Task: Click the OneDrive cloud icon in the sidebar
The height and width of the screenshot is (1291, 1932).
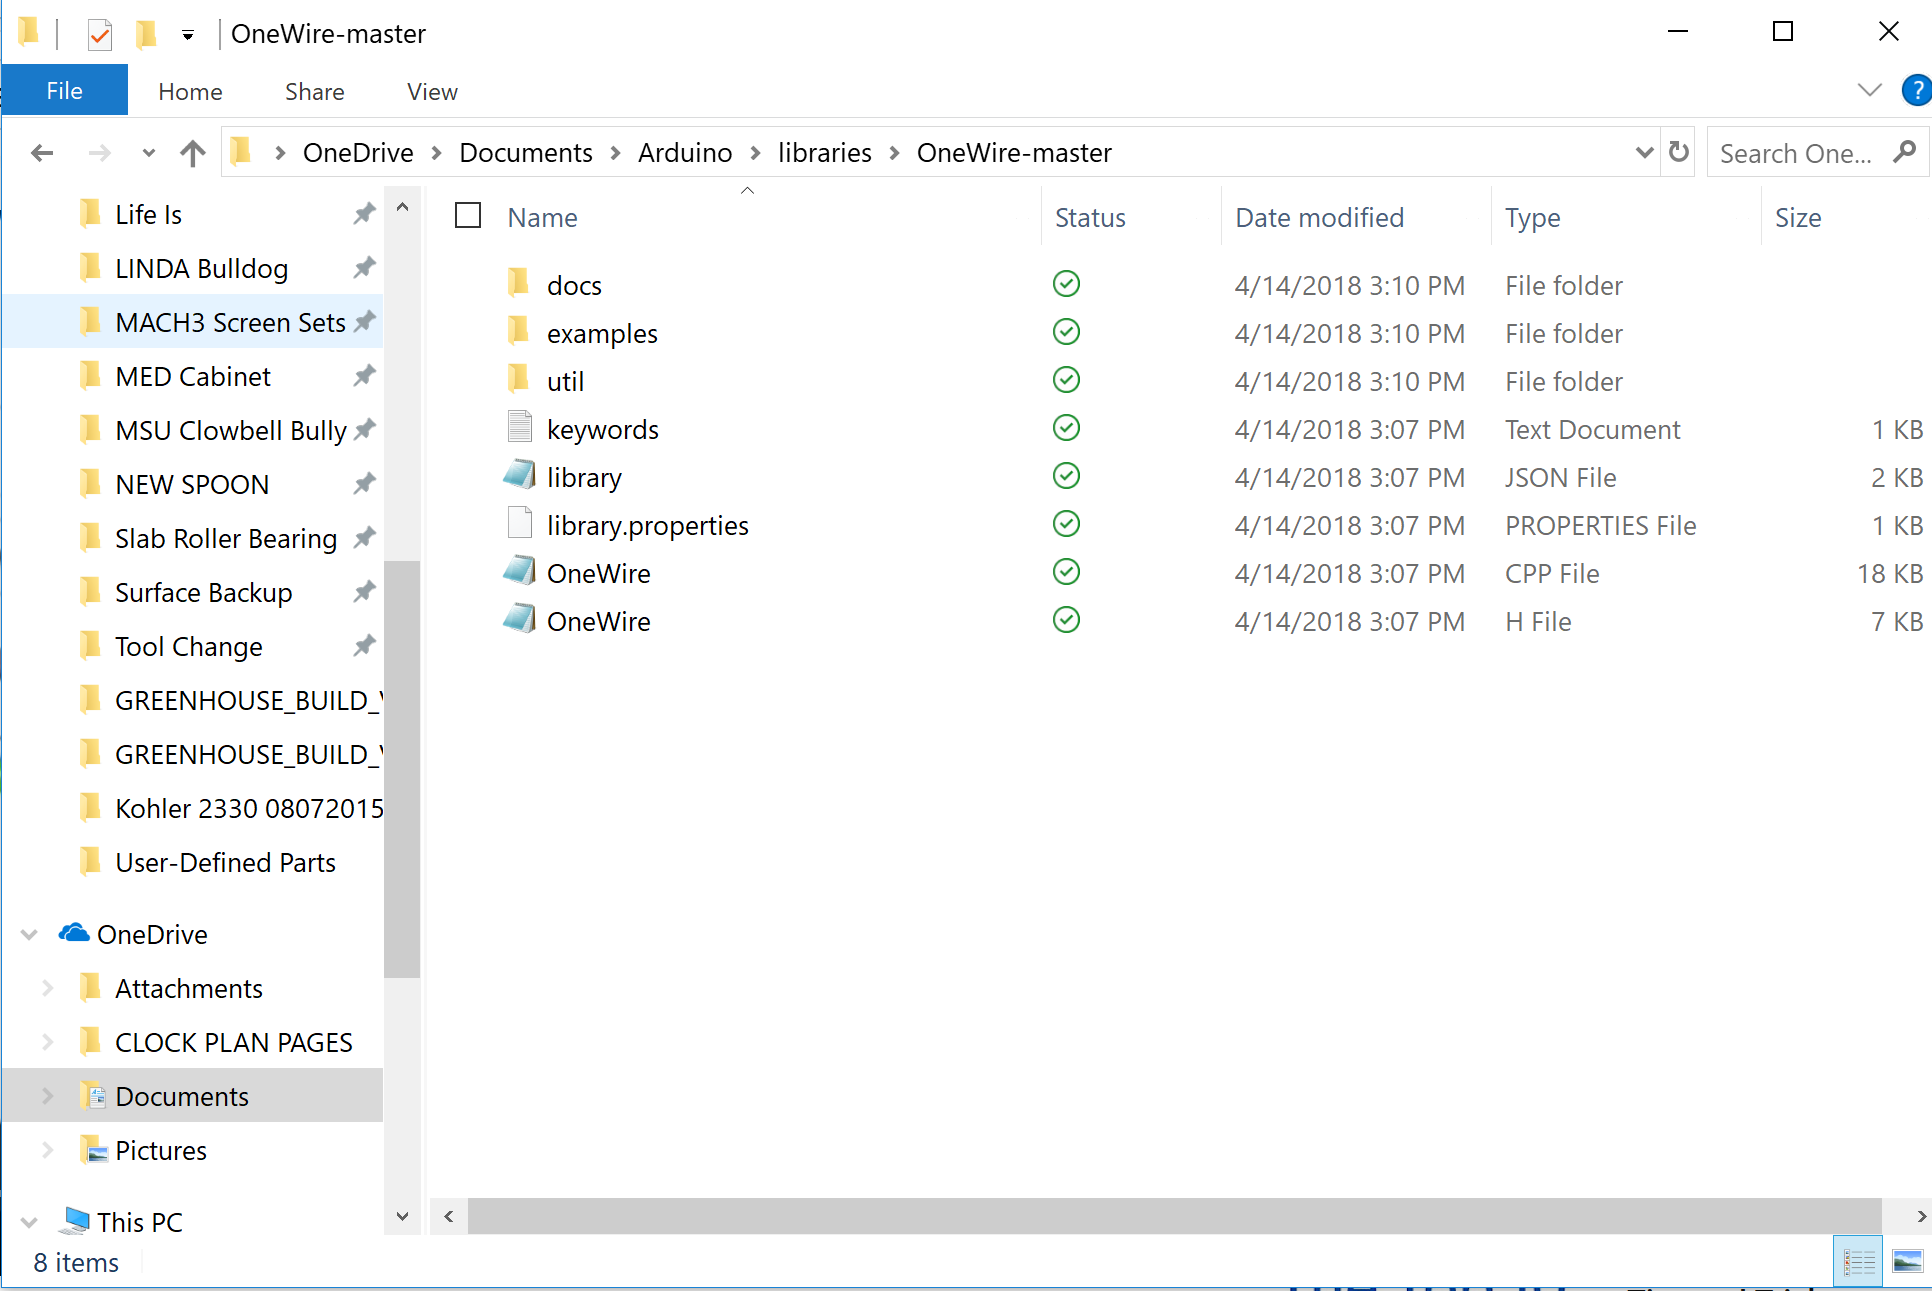Action: click(x=73, y=933)
